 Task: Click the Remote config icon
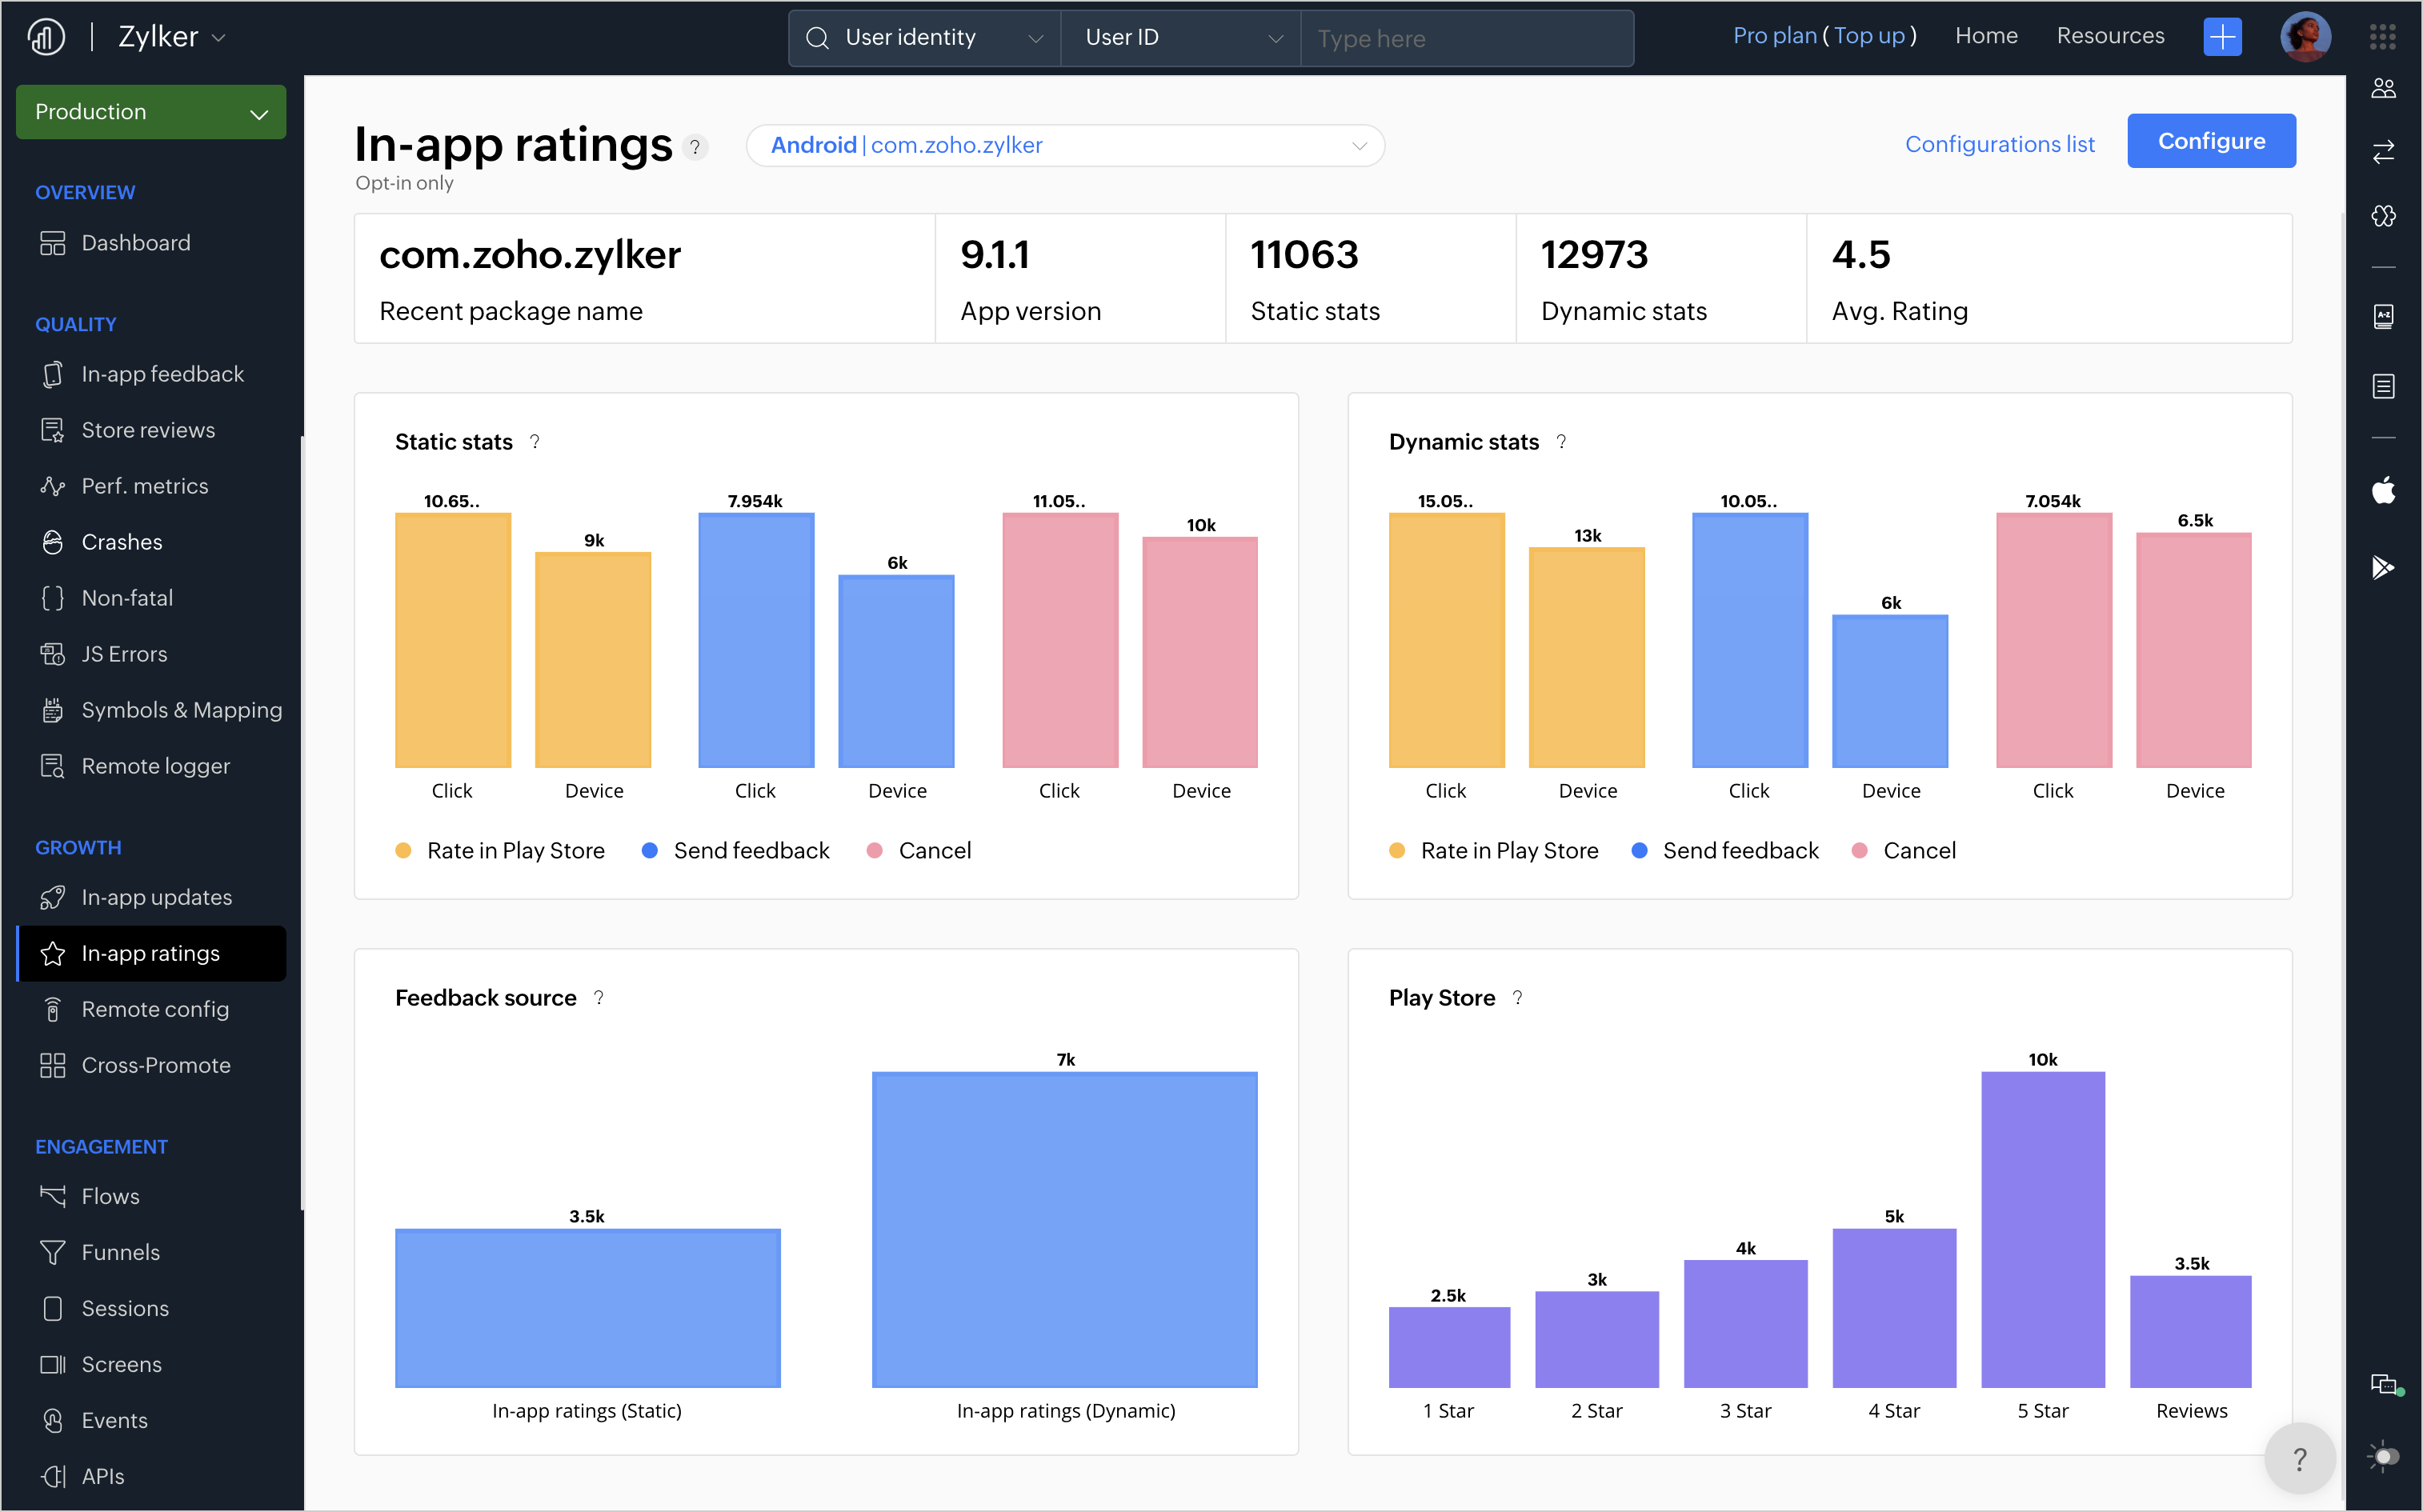pos(53,1010)
